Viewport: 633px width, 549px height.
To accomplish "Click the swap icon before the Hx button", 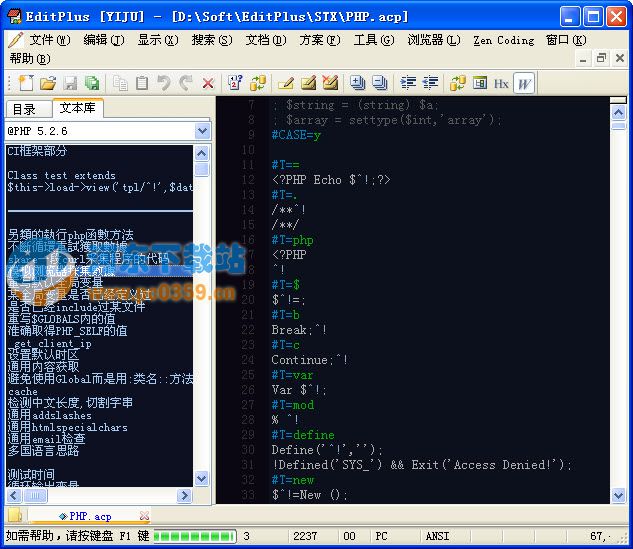I will click(458, 83).
